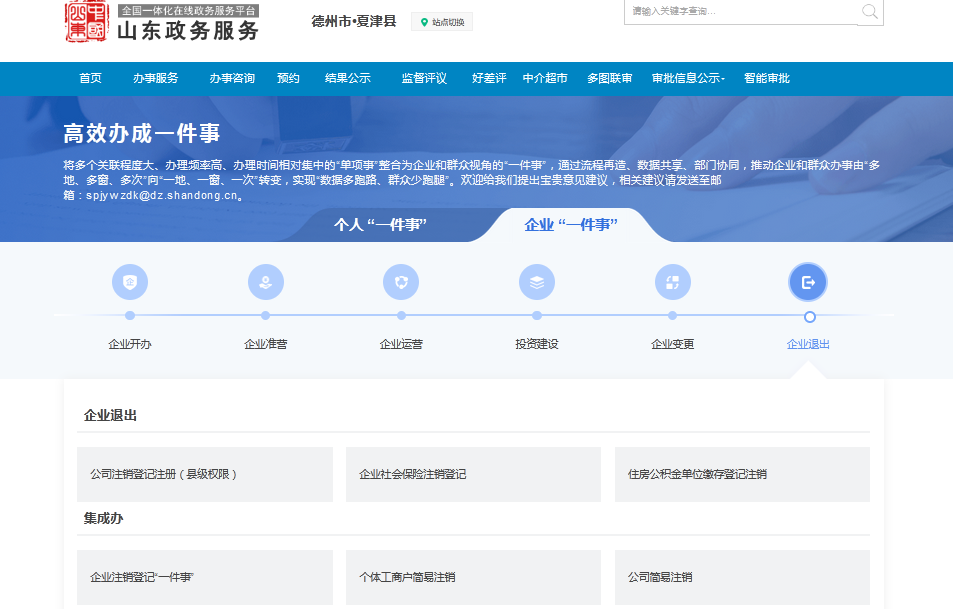Open the 办事咨询 menu item
The width and height of the screenshot is (953, 609).
pos(232,78)
